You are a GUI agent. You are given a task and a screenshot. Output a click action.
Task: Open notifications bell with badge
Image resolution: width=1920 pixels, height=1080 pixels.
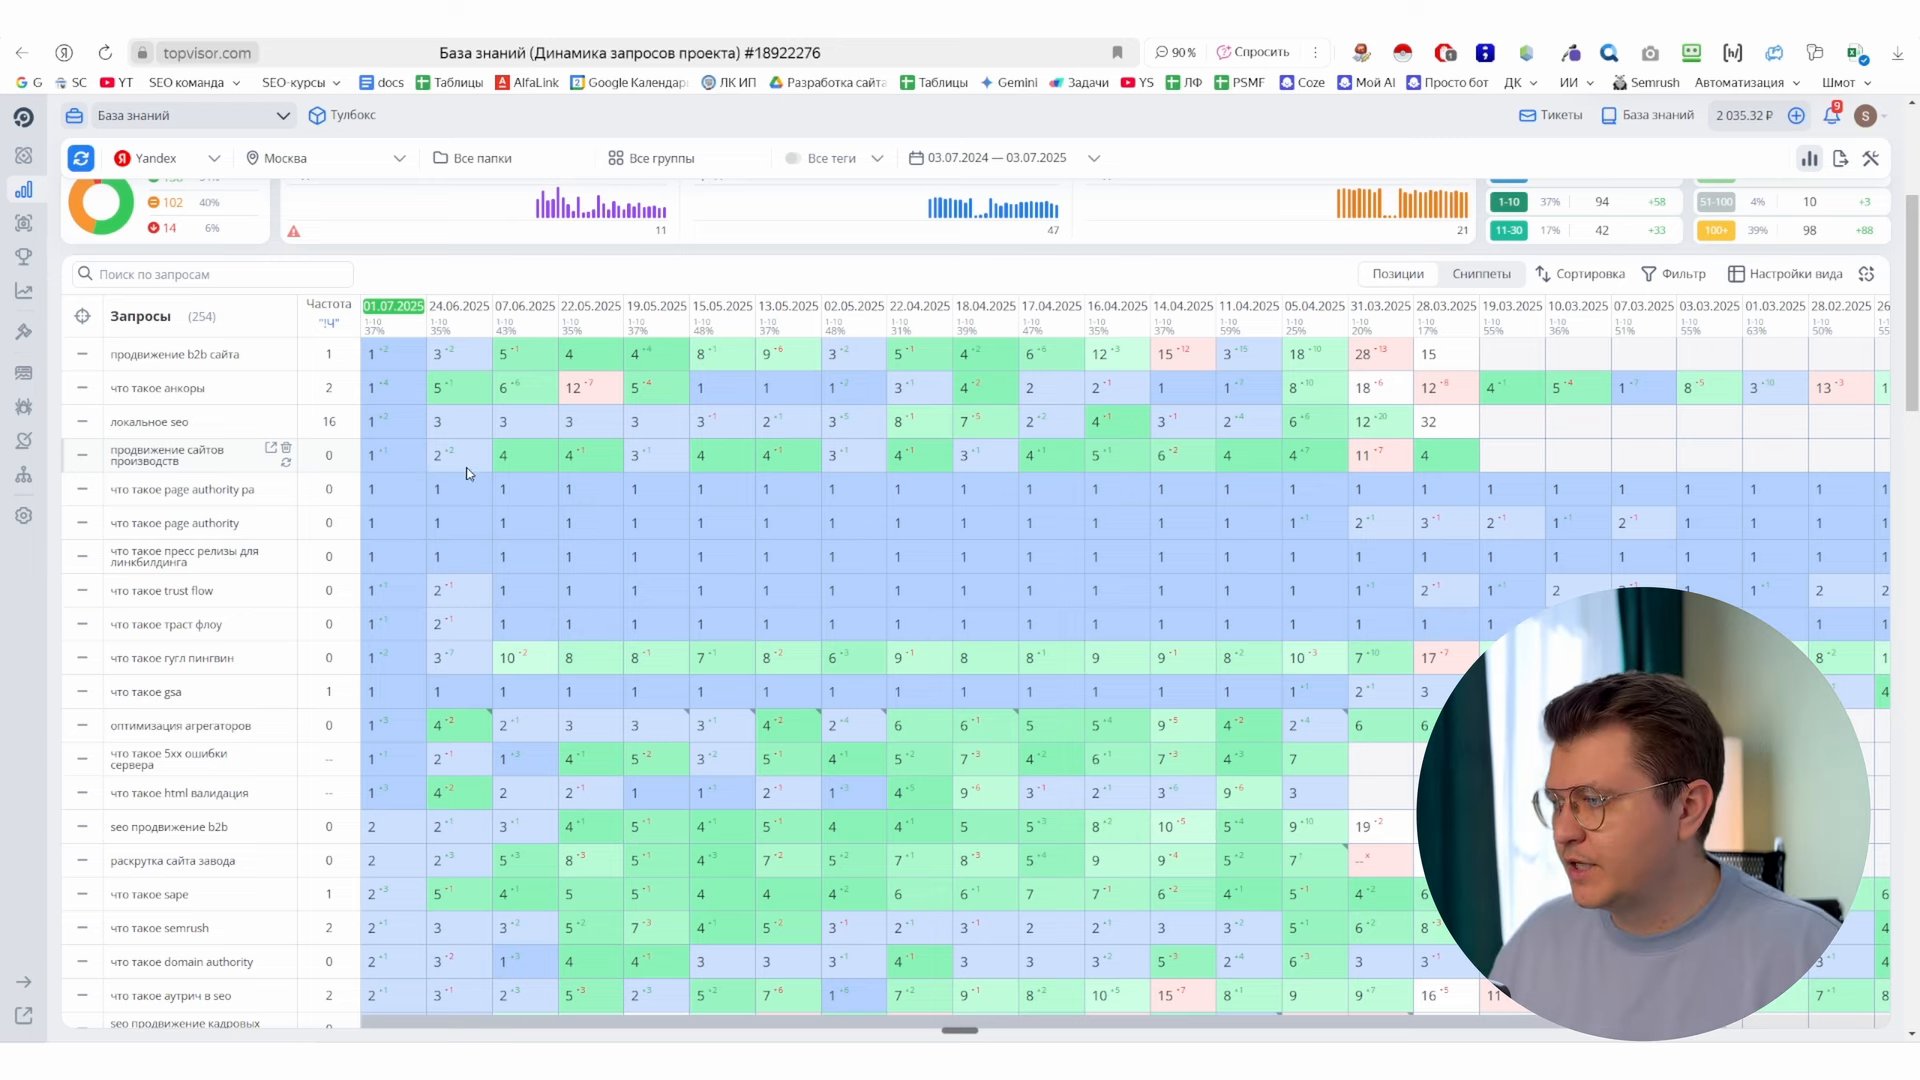point(1831,115)
